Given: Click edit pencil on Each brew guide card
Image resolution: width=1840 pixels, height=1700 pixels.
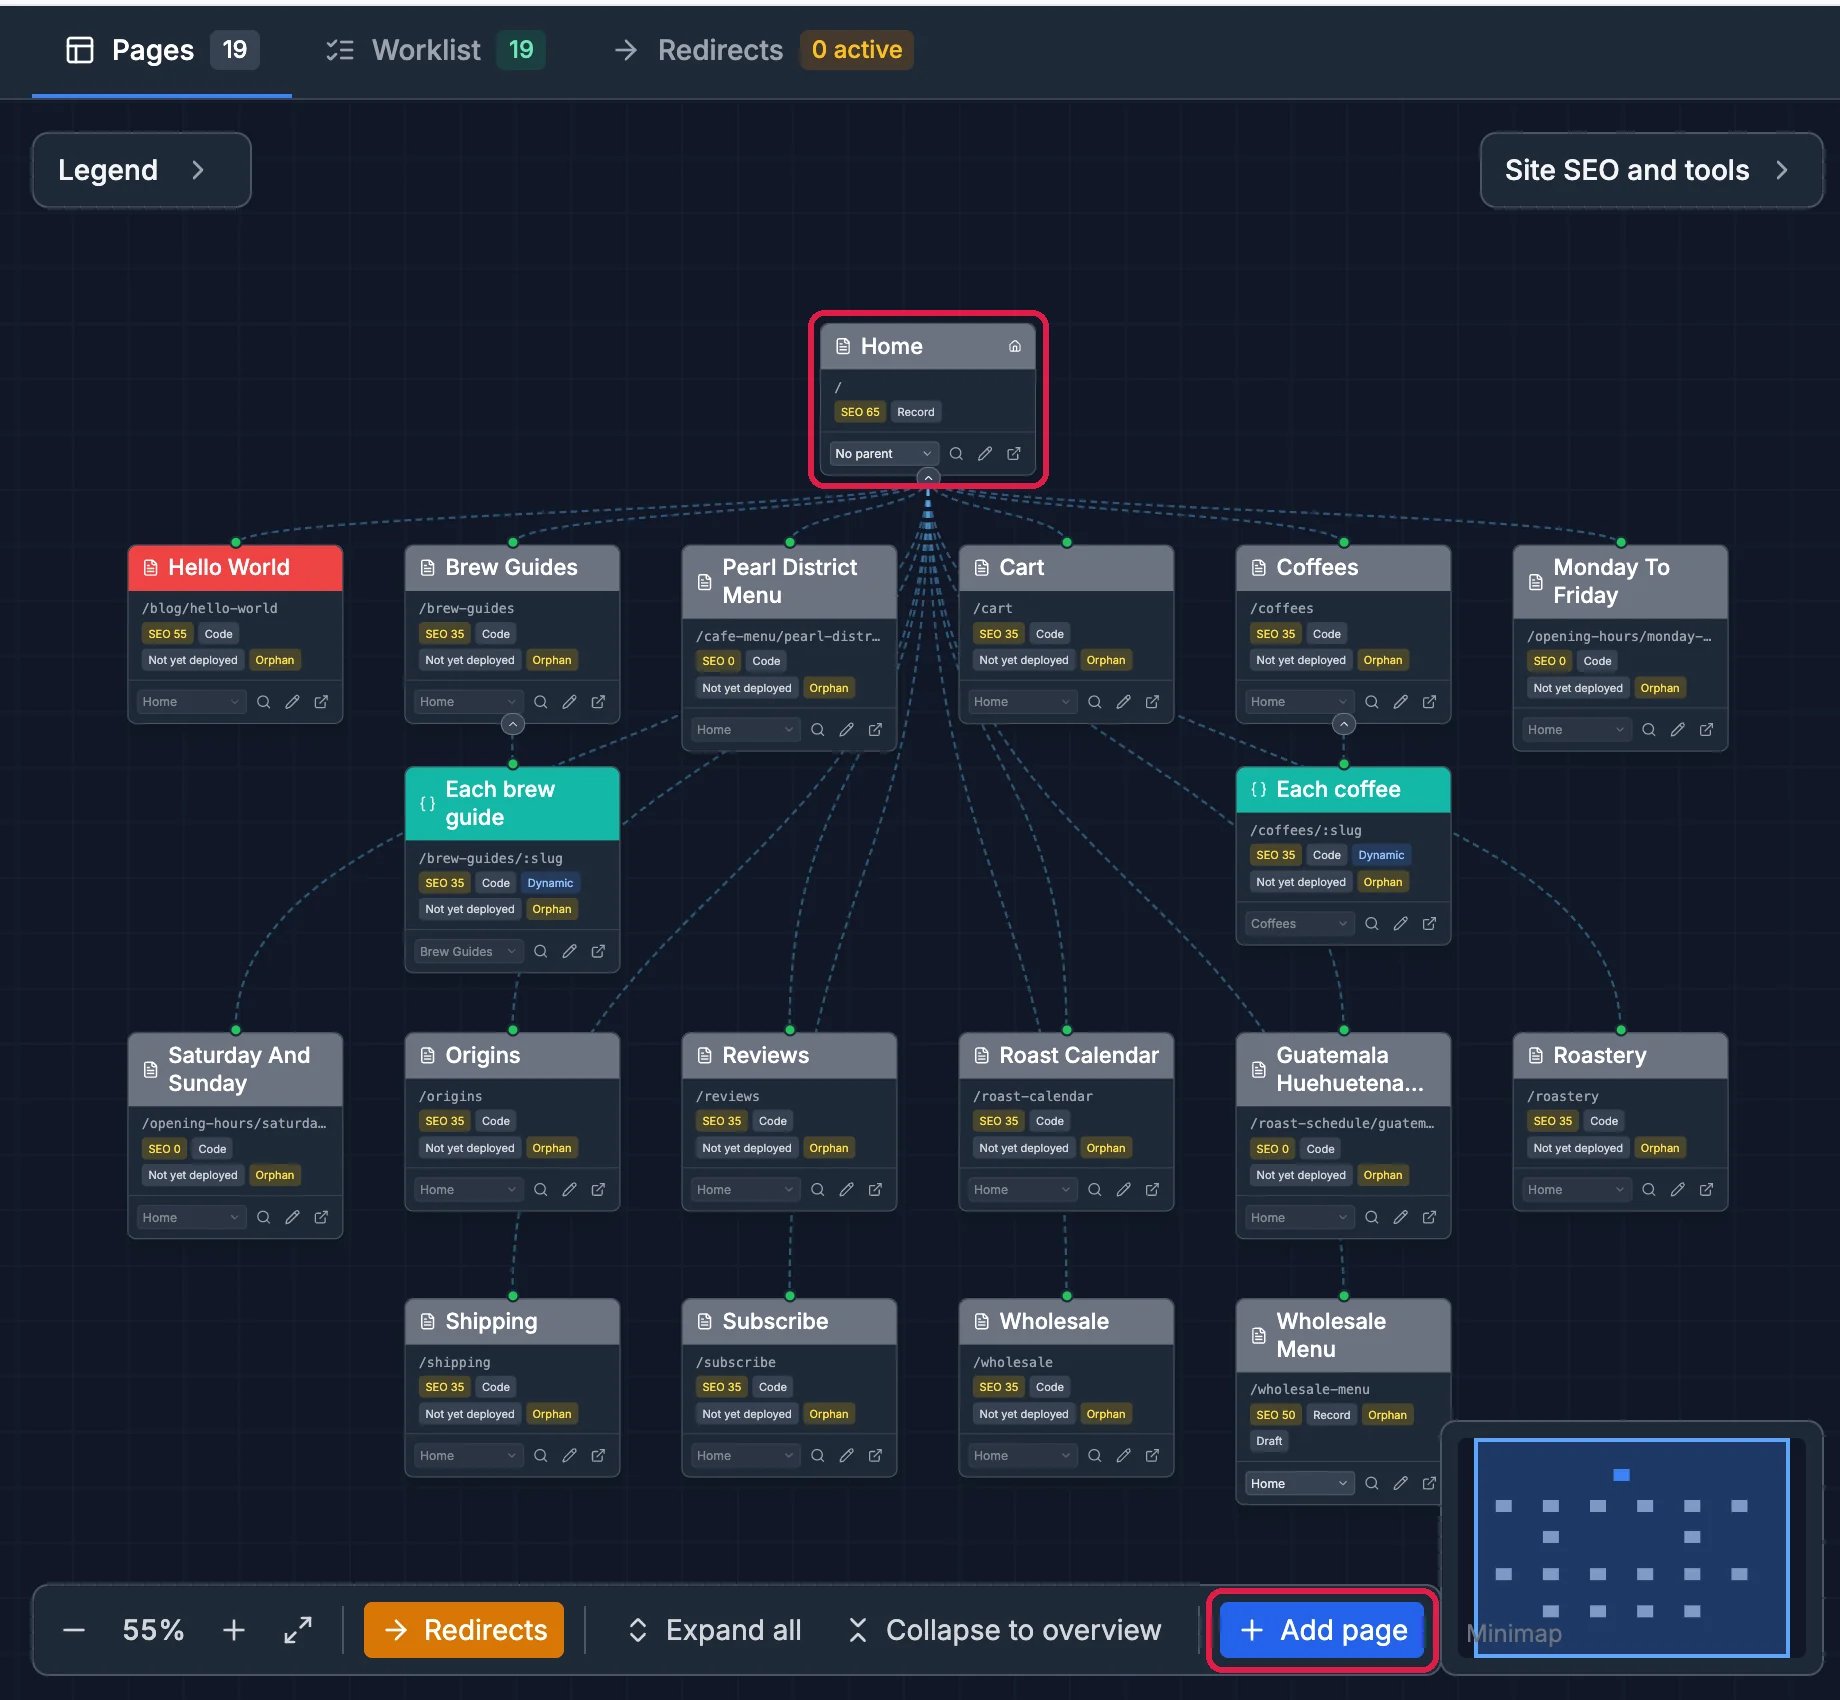Looking at the screenshot, I should pyautogui.click(x=569, y=952).
